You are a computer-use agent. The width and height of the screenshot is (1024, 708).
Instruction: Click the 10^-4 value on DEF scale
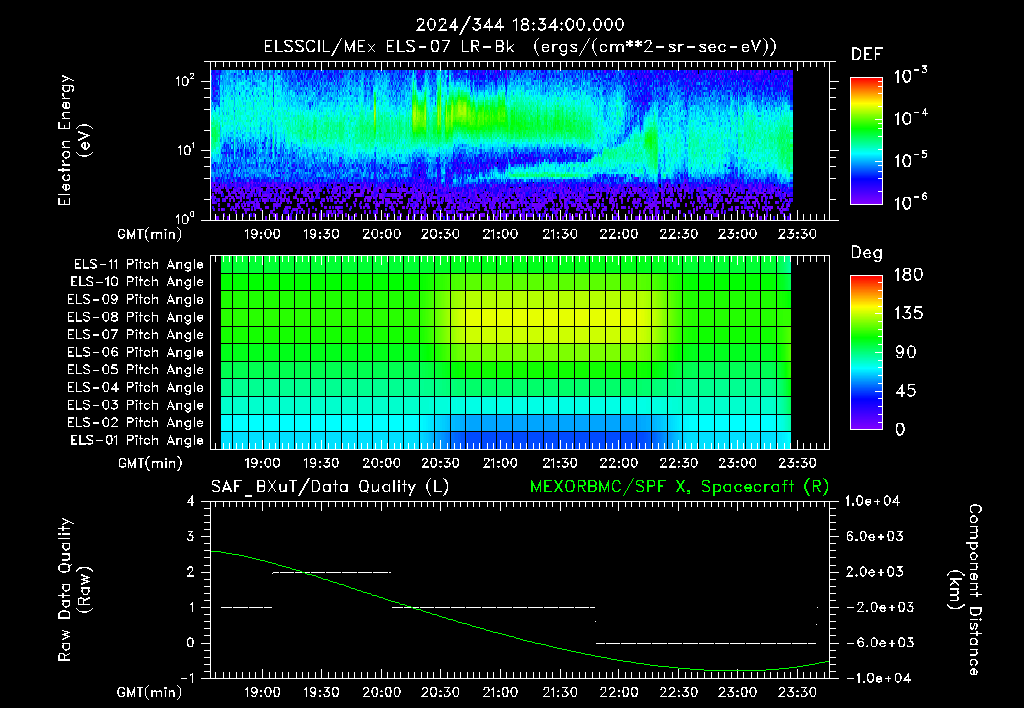pyautogui.click(x=910, y=118)
